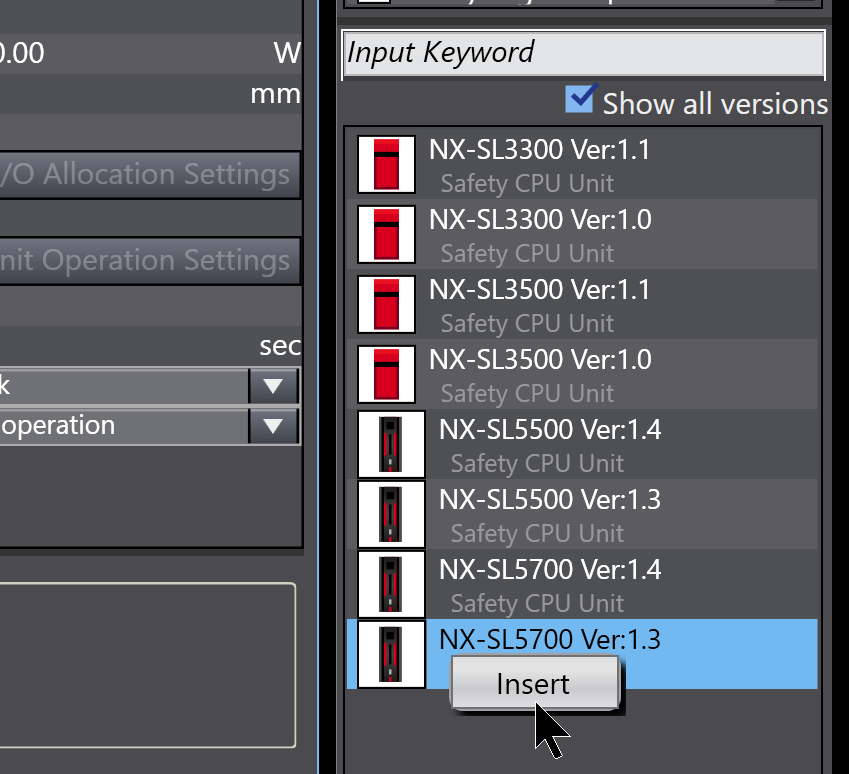Focus the Input Keyword search field
The image size is (849, 774).
pyautogui.click(x=583, y=53)
